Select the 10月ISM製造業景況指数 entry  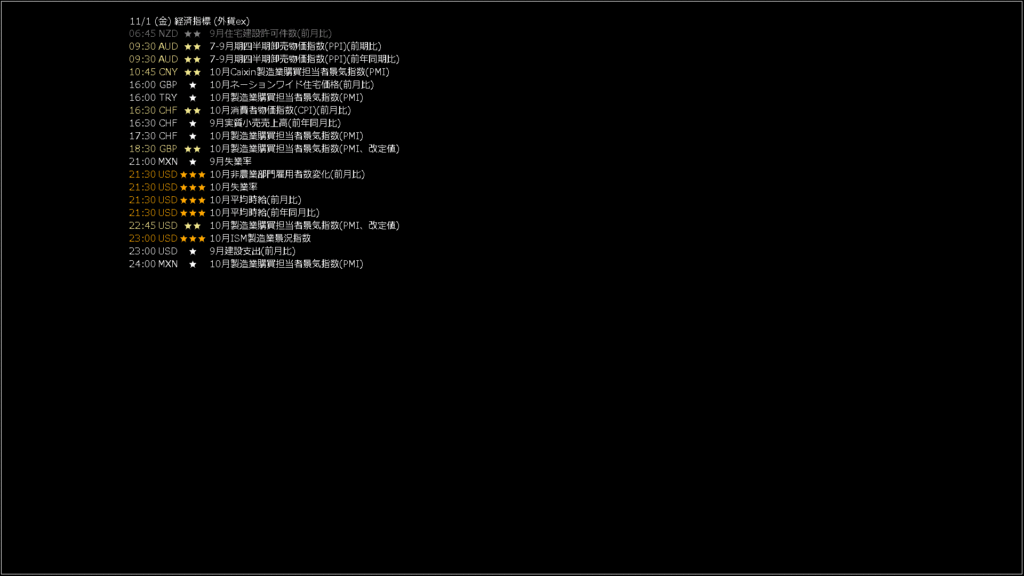click(x=260, y=238)
